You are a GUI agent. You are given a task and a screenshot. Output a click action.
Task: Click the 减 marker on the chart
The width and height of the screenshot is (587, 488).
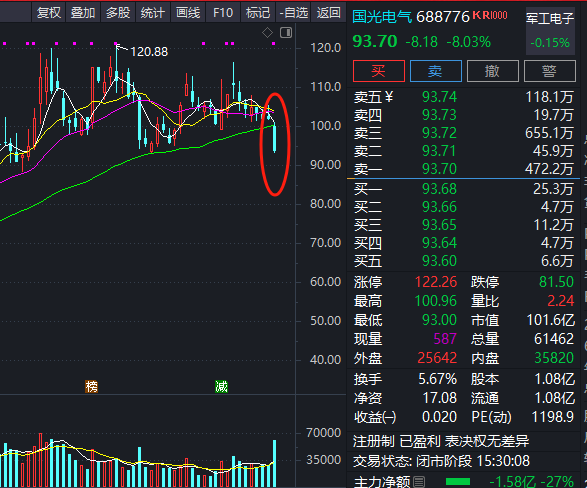(x=221, y=386)
